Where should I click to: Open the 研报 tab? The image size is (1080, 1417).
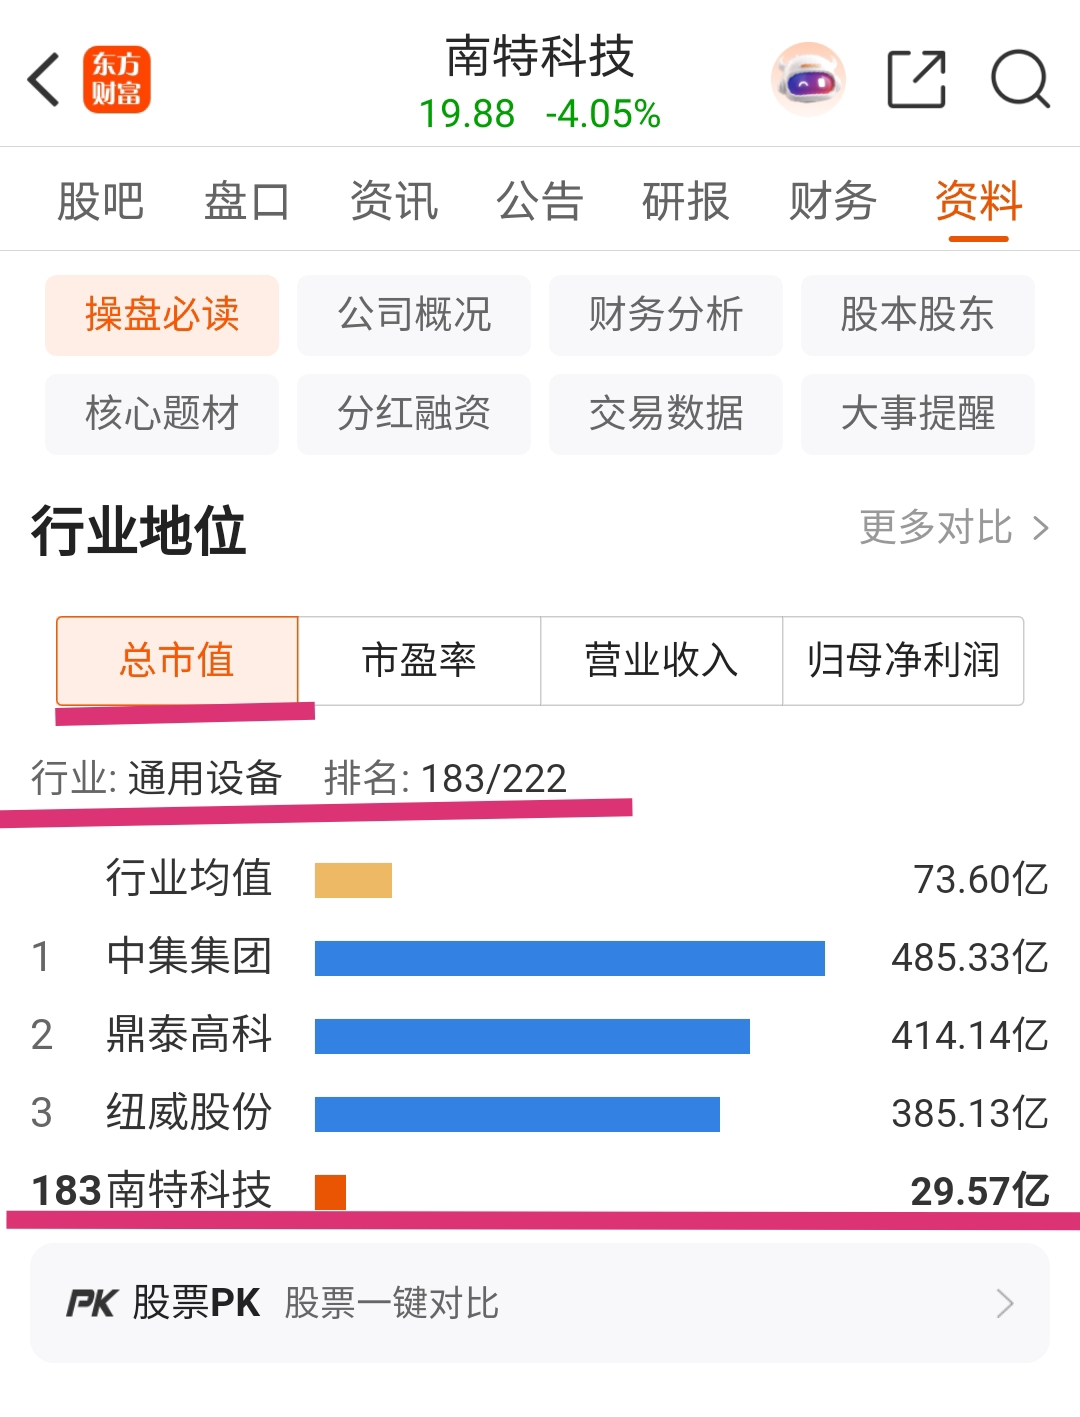click(686, 201)
